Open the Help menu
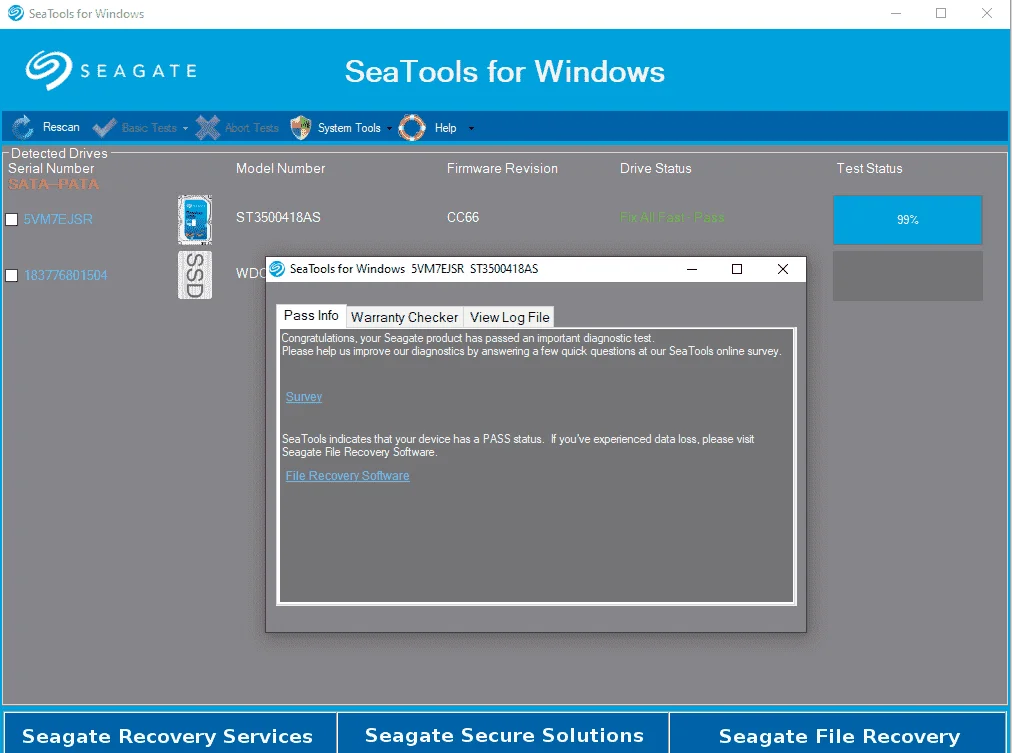Screen dimensions: 1012x753 point(445,128)
